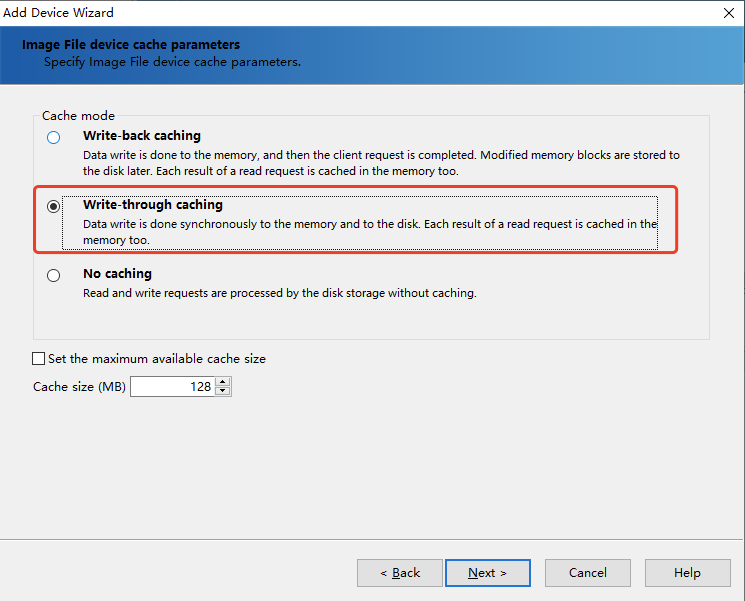Click the 'Set the maximum available cache size' label
Image resolution: width=745 pixels, height=601 pixels.
coord(157,359)
